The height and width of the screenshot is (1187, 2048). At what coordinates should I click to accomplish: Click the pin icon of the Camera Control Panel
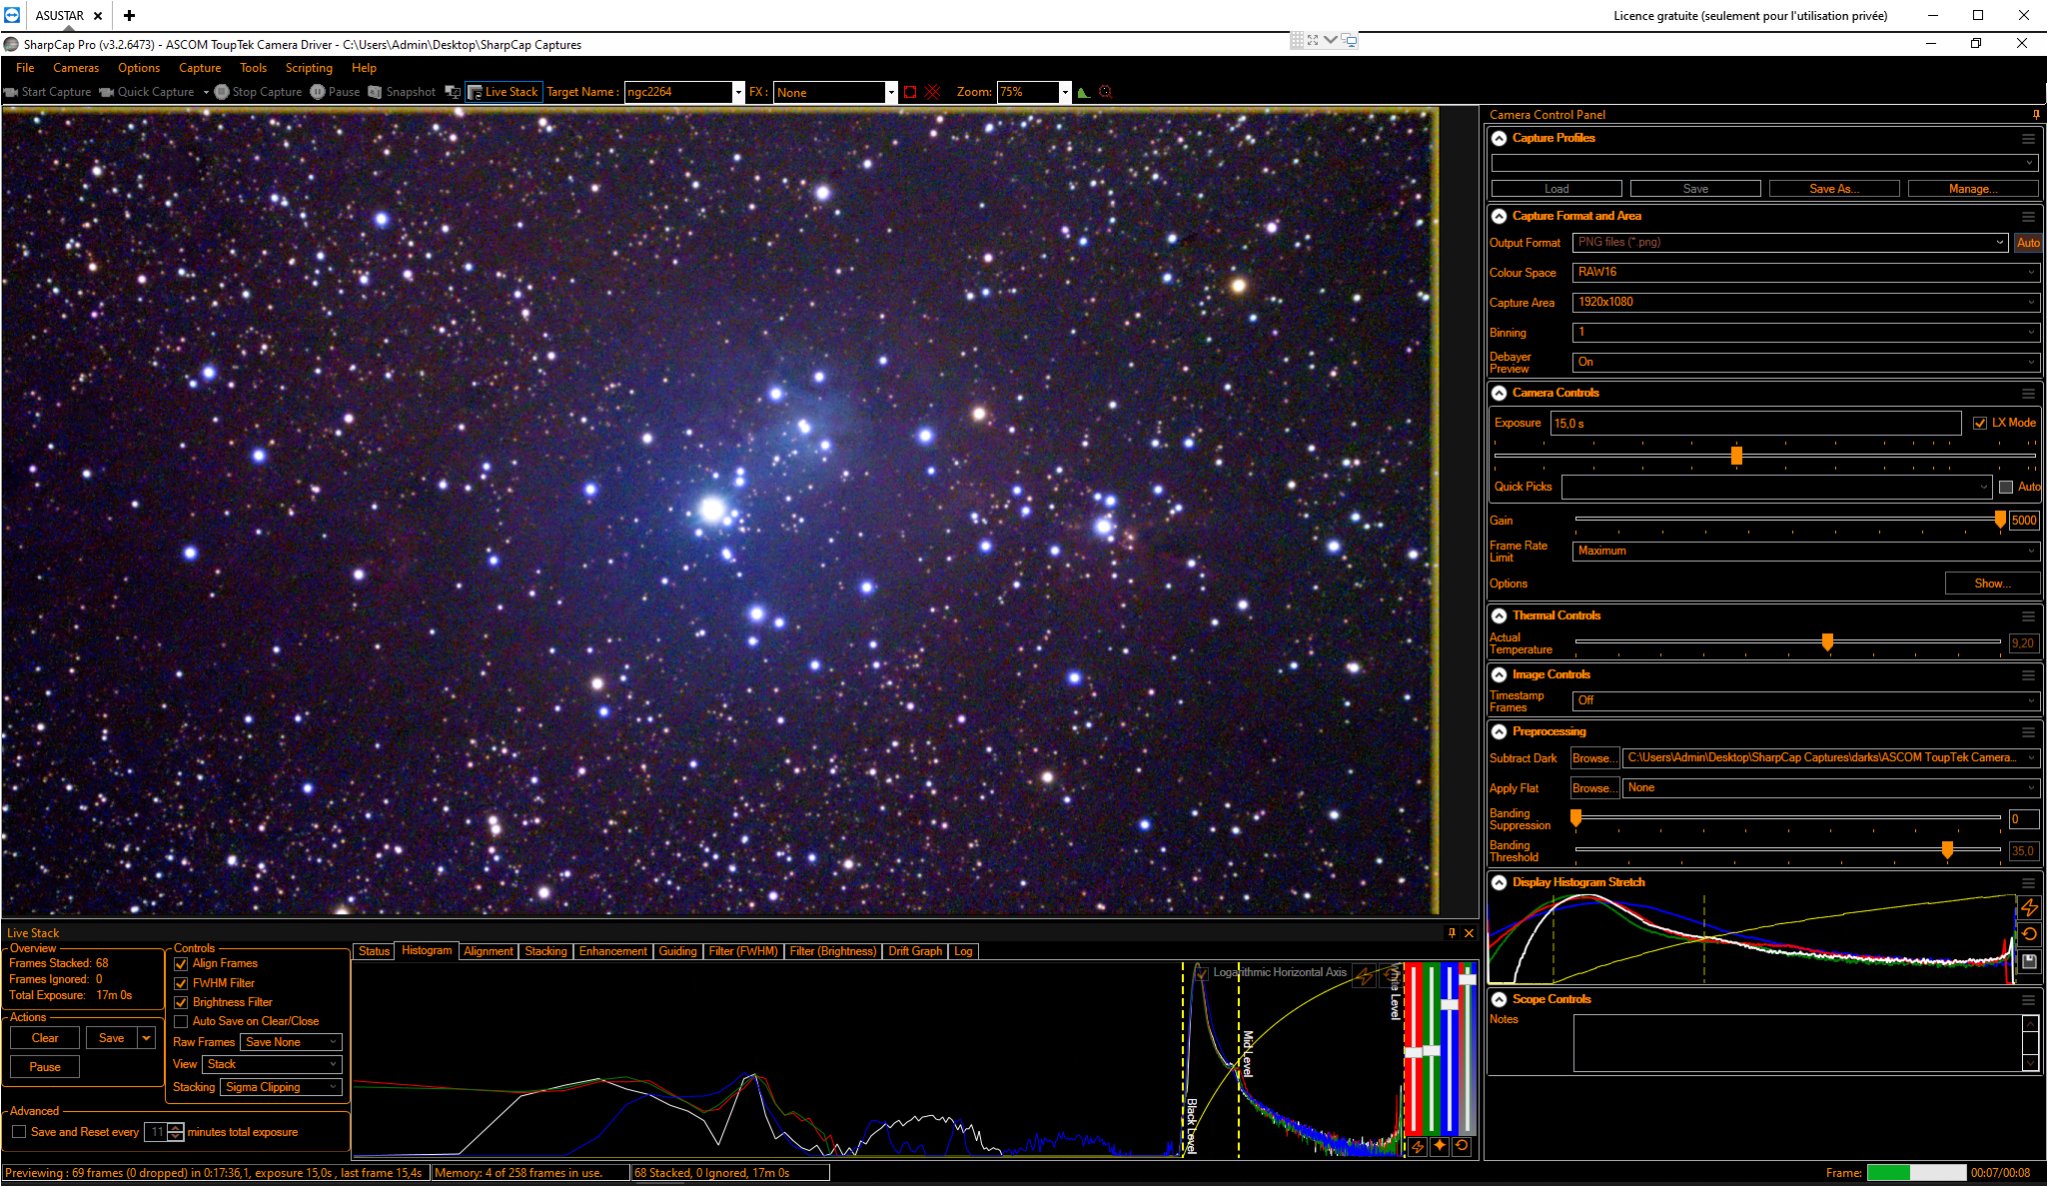point(2036,115)
